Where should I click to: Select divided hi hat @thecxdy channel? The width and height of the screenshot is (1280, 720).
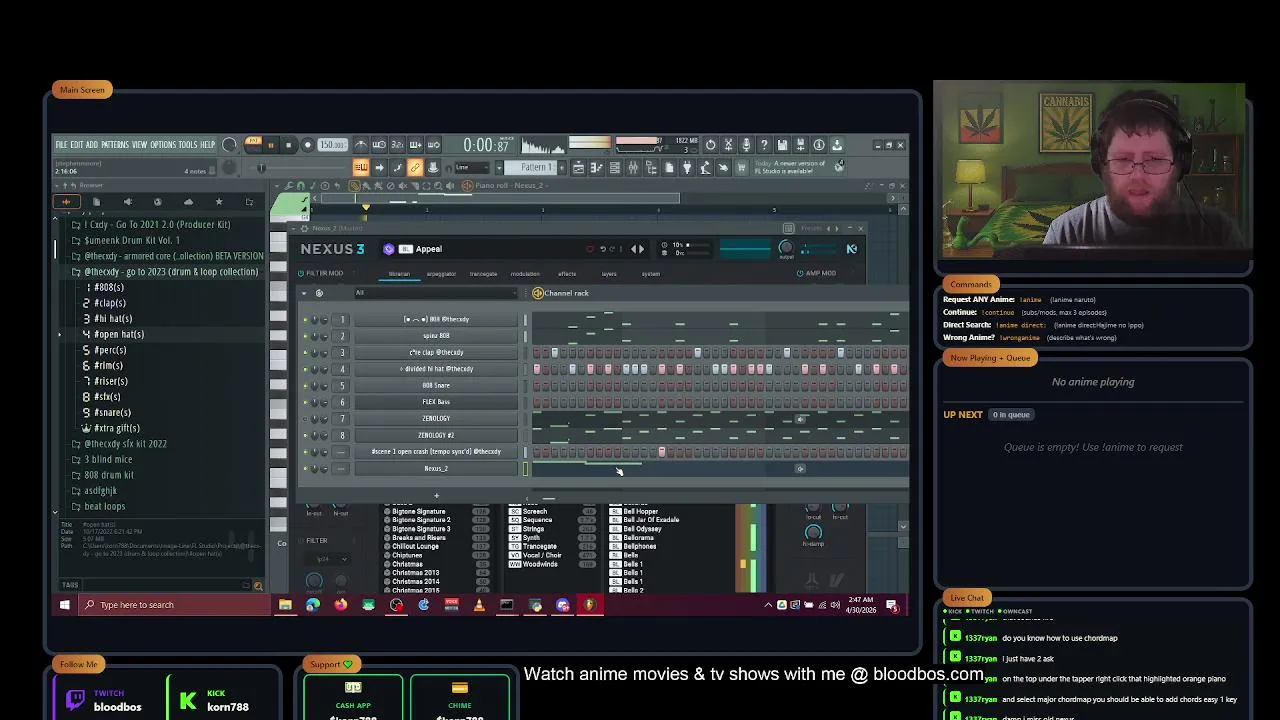coord(436,369)
